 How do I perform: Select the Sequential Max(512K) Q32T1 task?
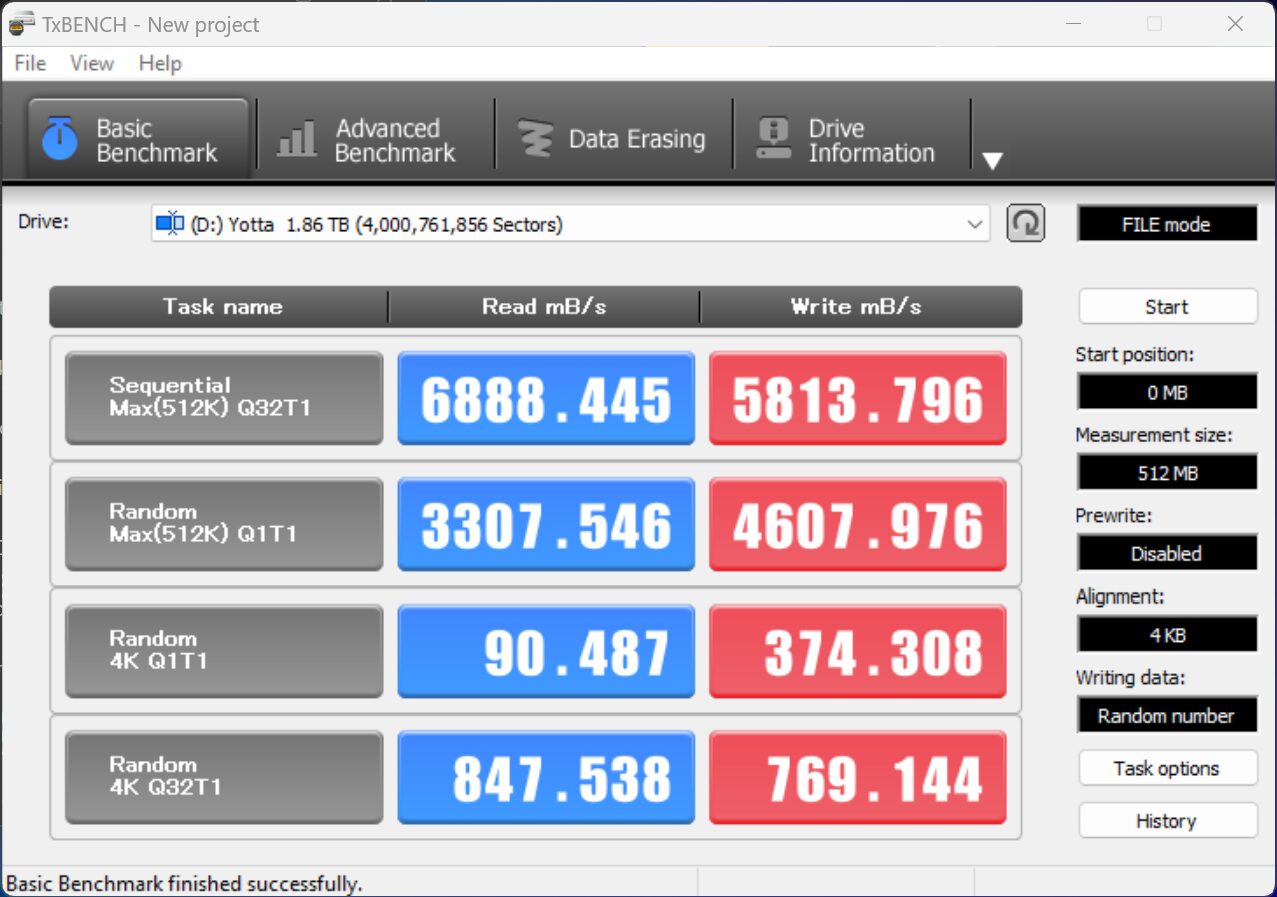coord(224,397)
